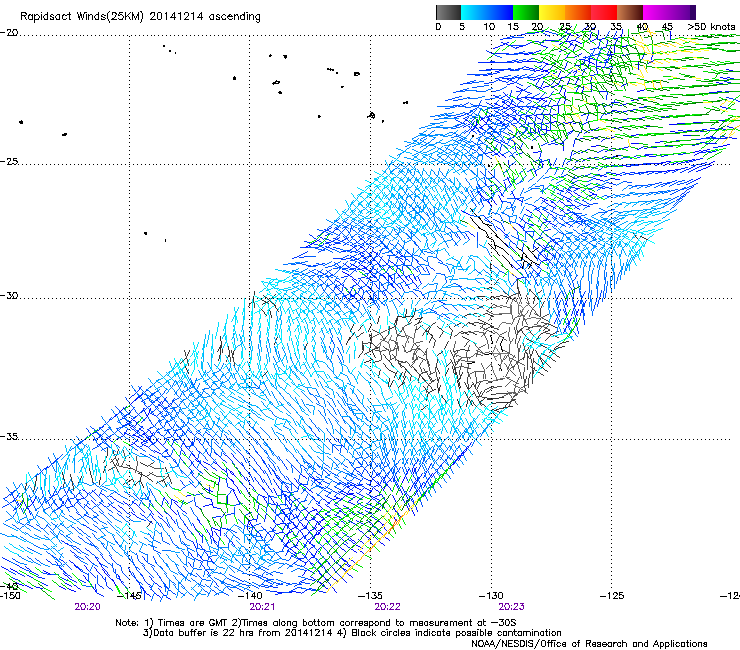Click the legend tick label '25'
Screen dimensions: 740x650
(x=564, y=27)
